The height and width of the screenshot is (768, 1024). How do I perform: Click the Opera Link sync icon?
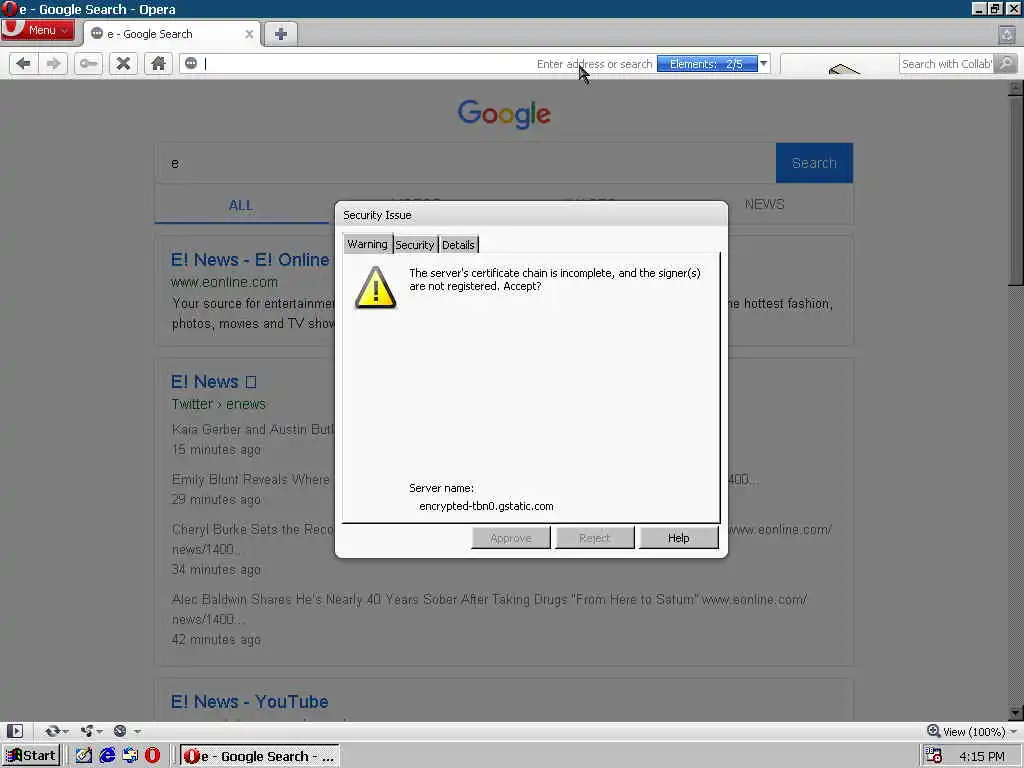click(52, 731)
